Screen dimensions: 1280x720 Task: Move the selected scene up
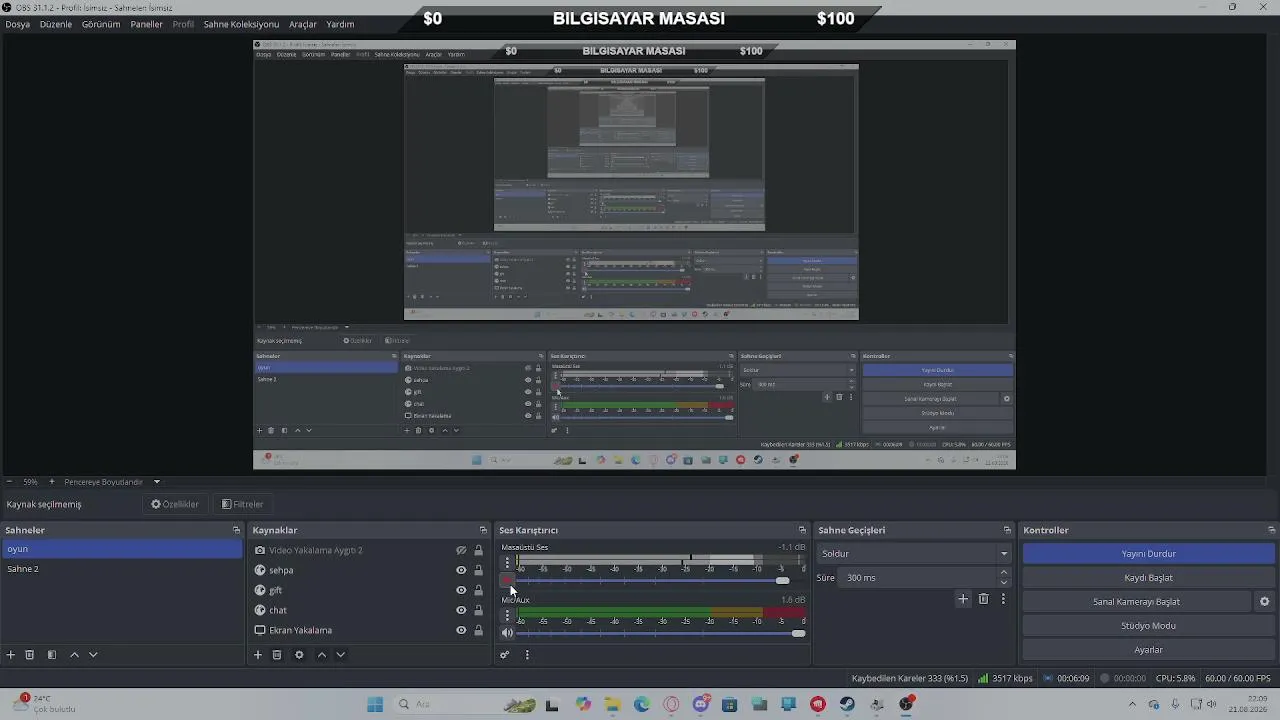[x=74, y=655]
